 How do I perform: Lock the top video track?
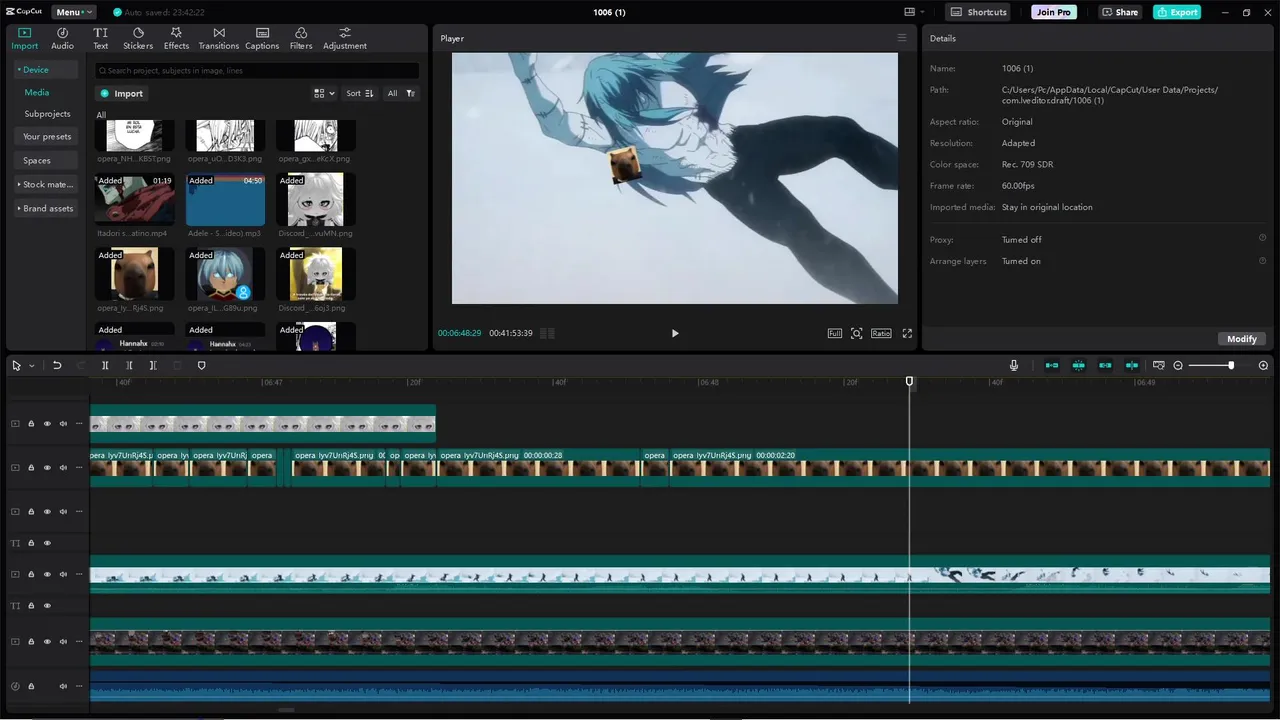(x=31, y=424)
